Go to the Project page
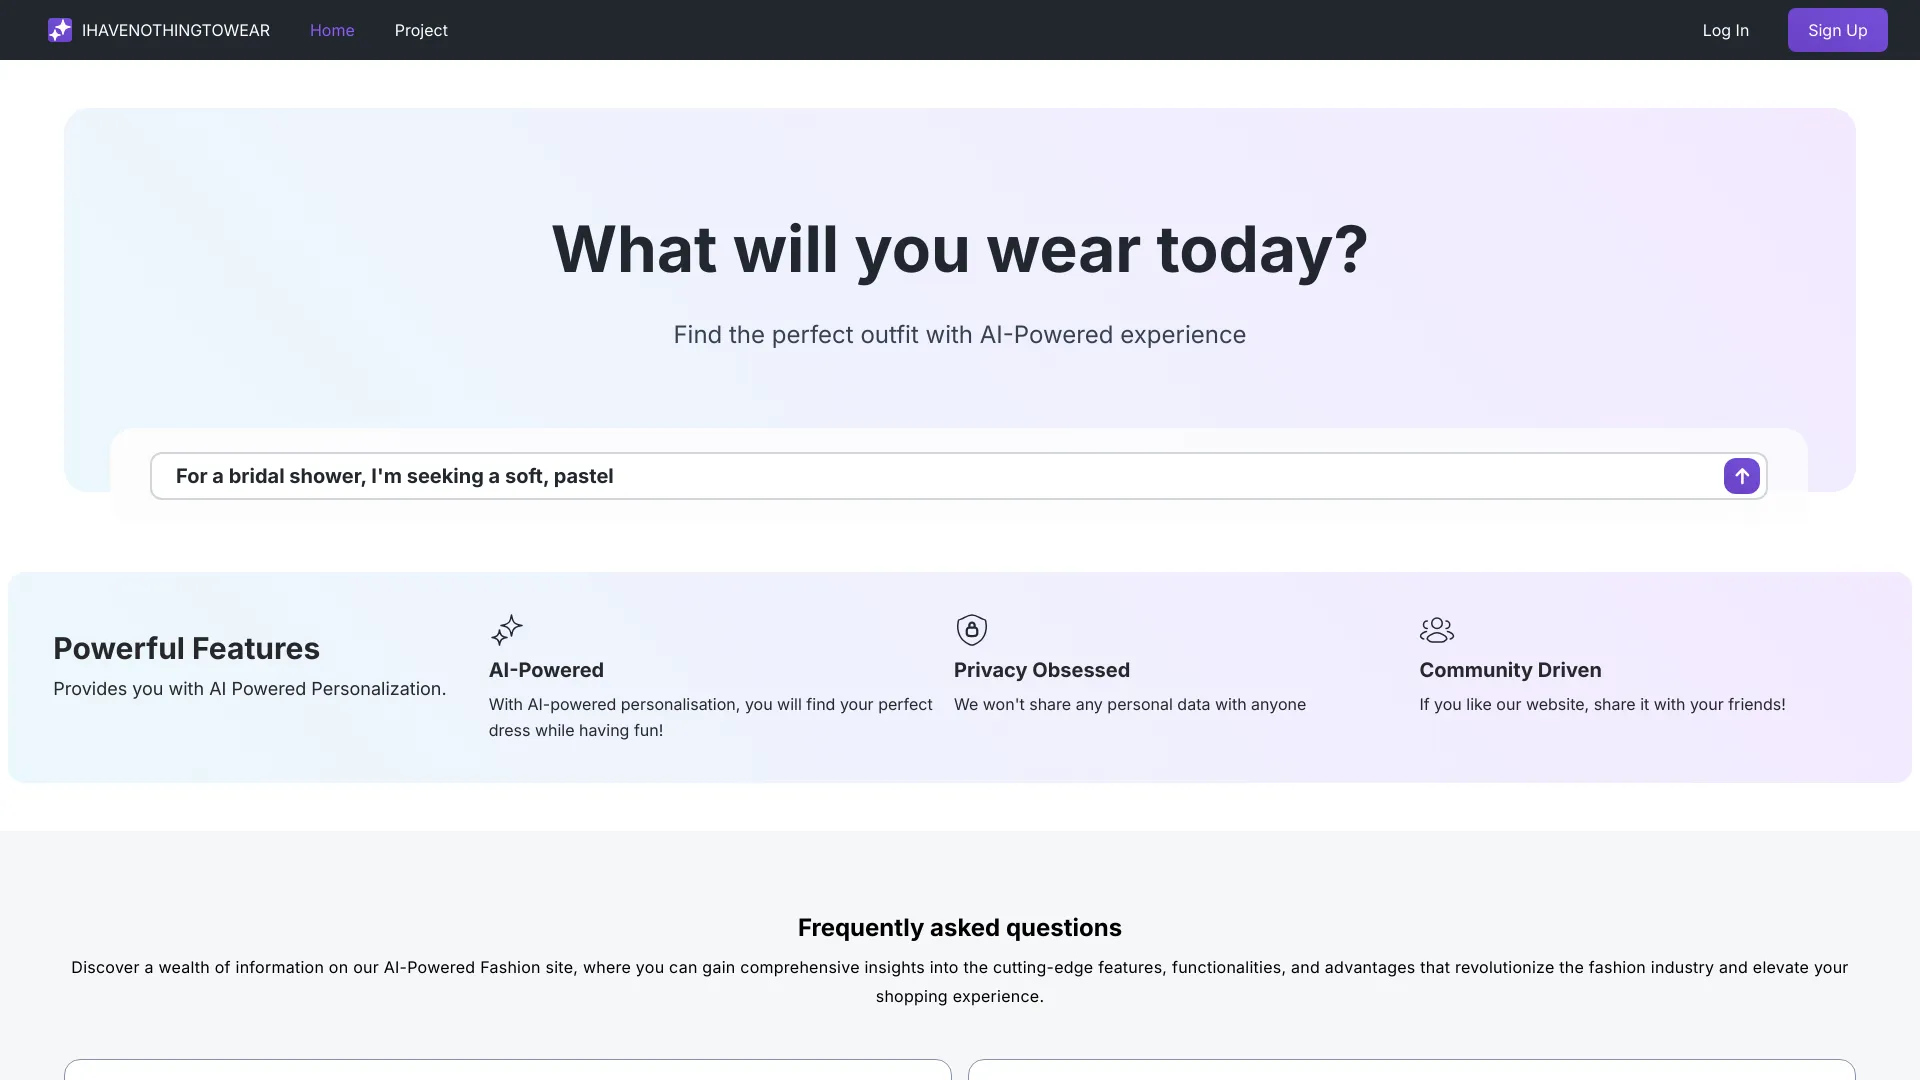 pyautogui.click(x=421, y=30)
